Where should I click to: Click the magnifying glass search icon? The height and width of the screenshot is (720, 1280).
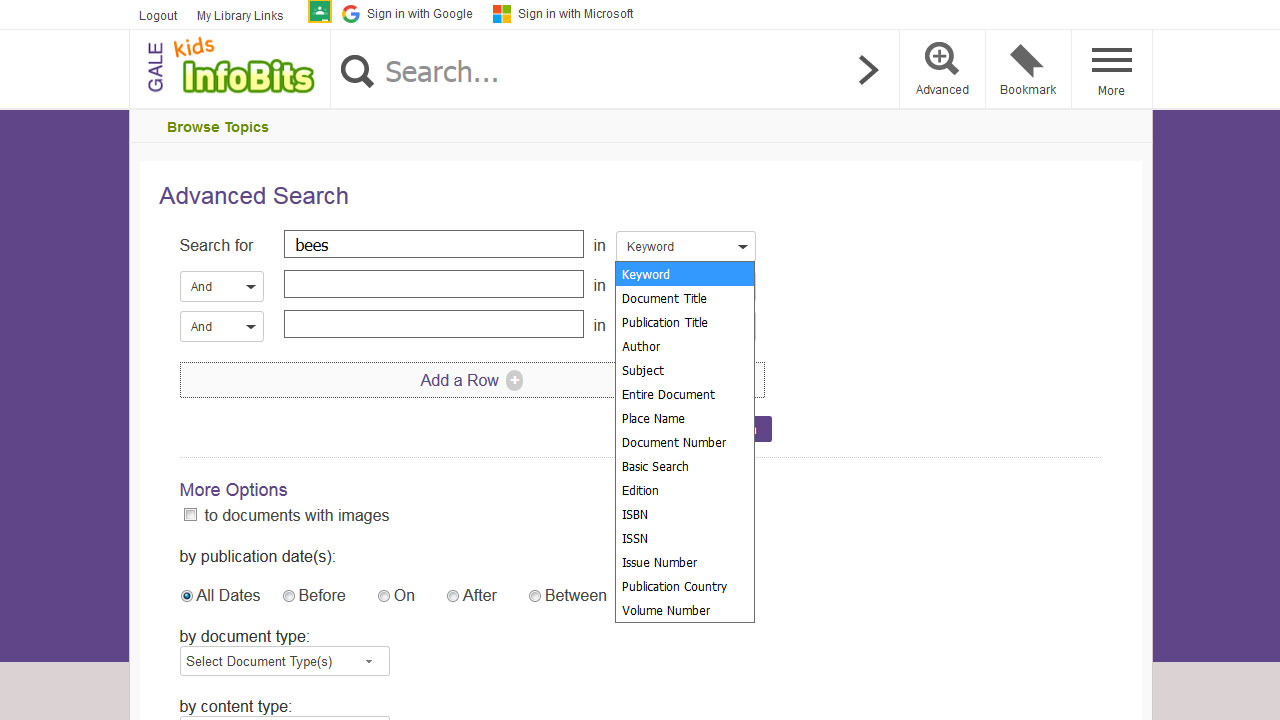pyautogui.click(x=357, y=71)
